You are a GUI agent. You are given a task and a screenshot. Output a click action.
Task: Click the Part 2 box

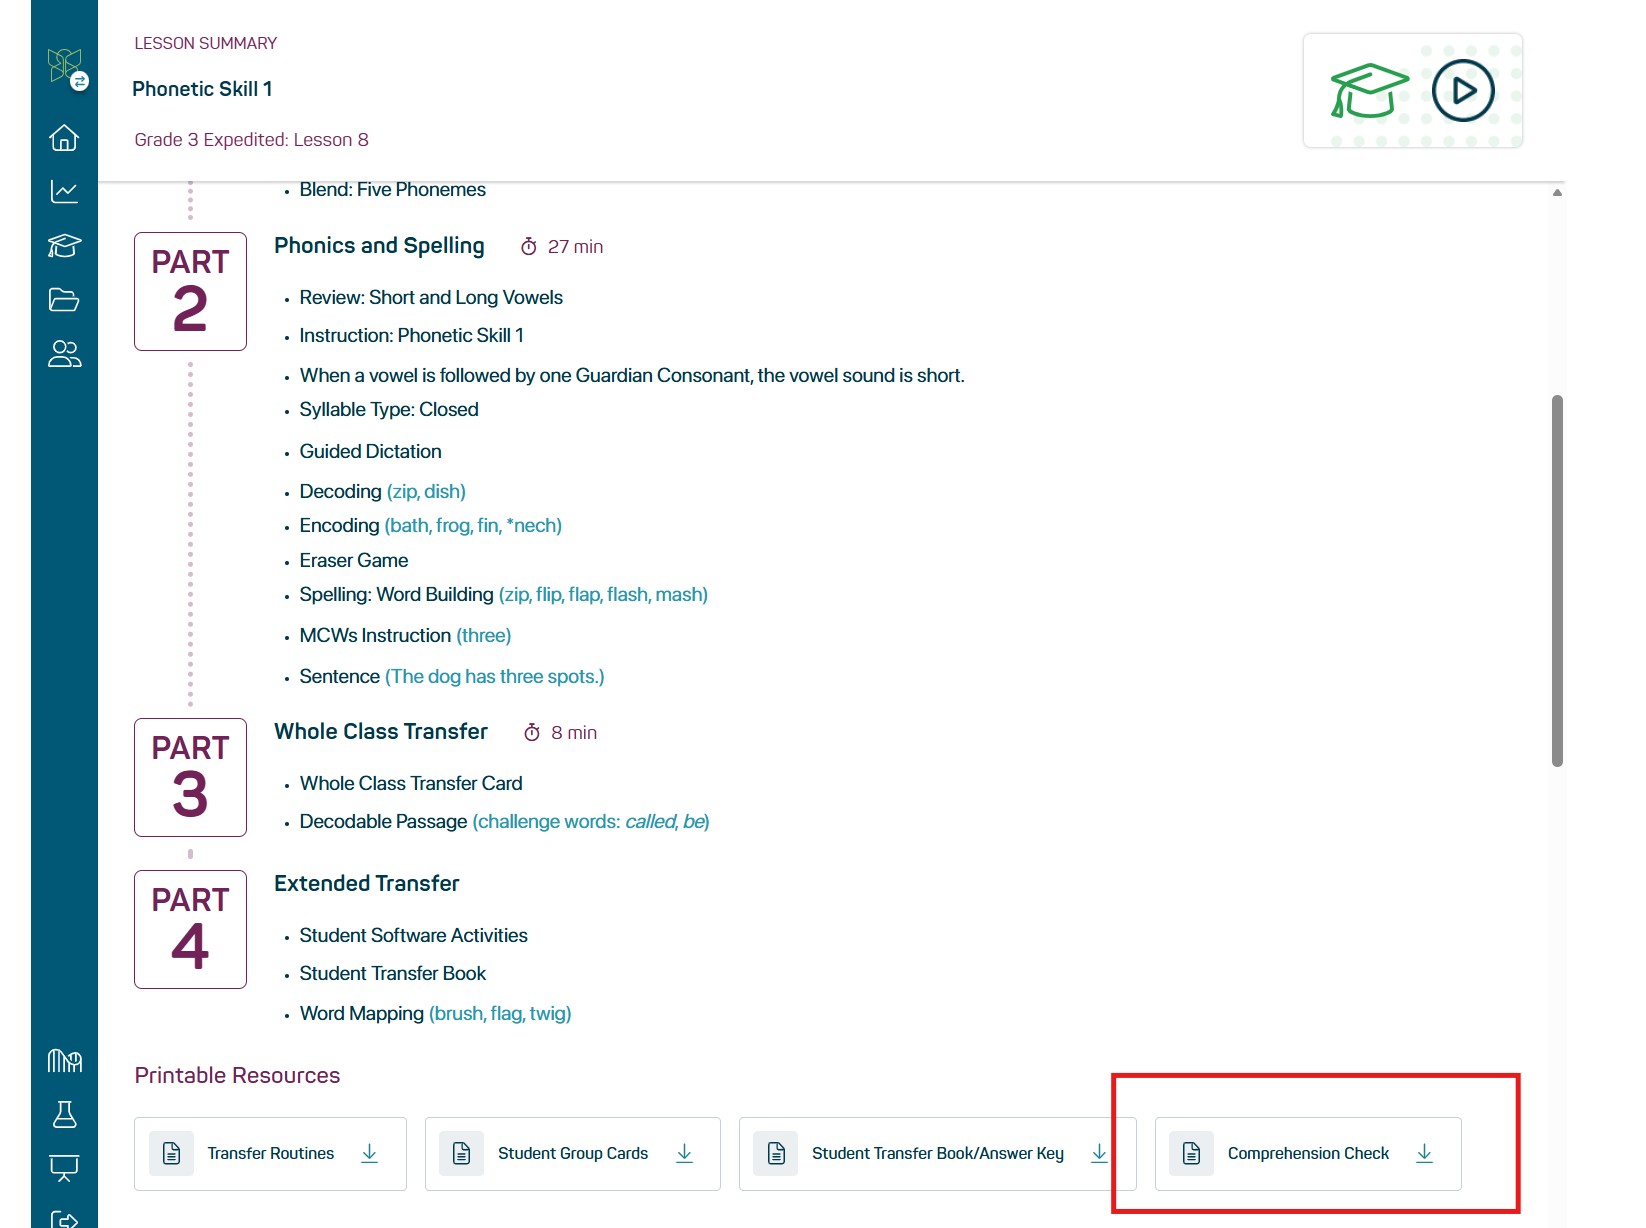point(190,291)
